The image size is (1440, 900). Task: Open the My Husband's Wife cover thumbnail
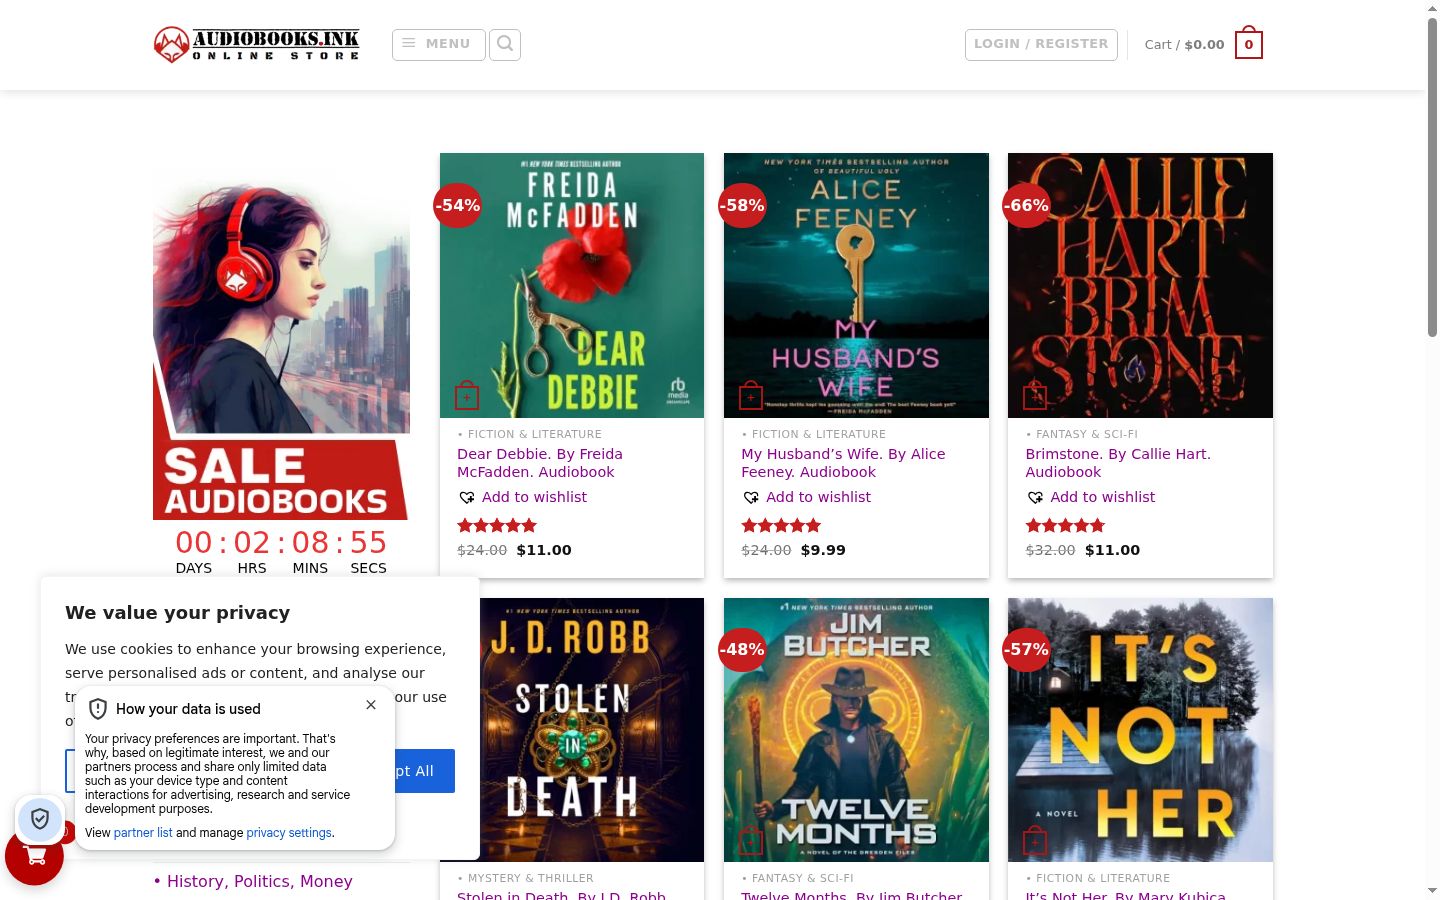(x=856, y=285)
